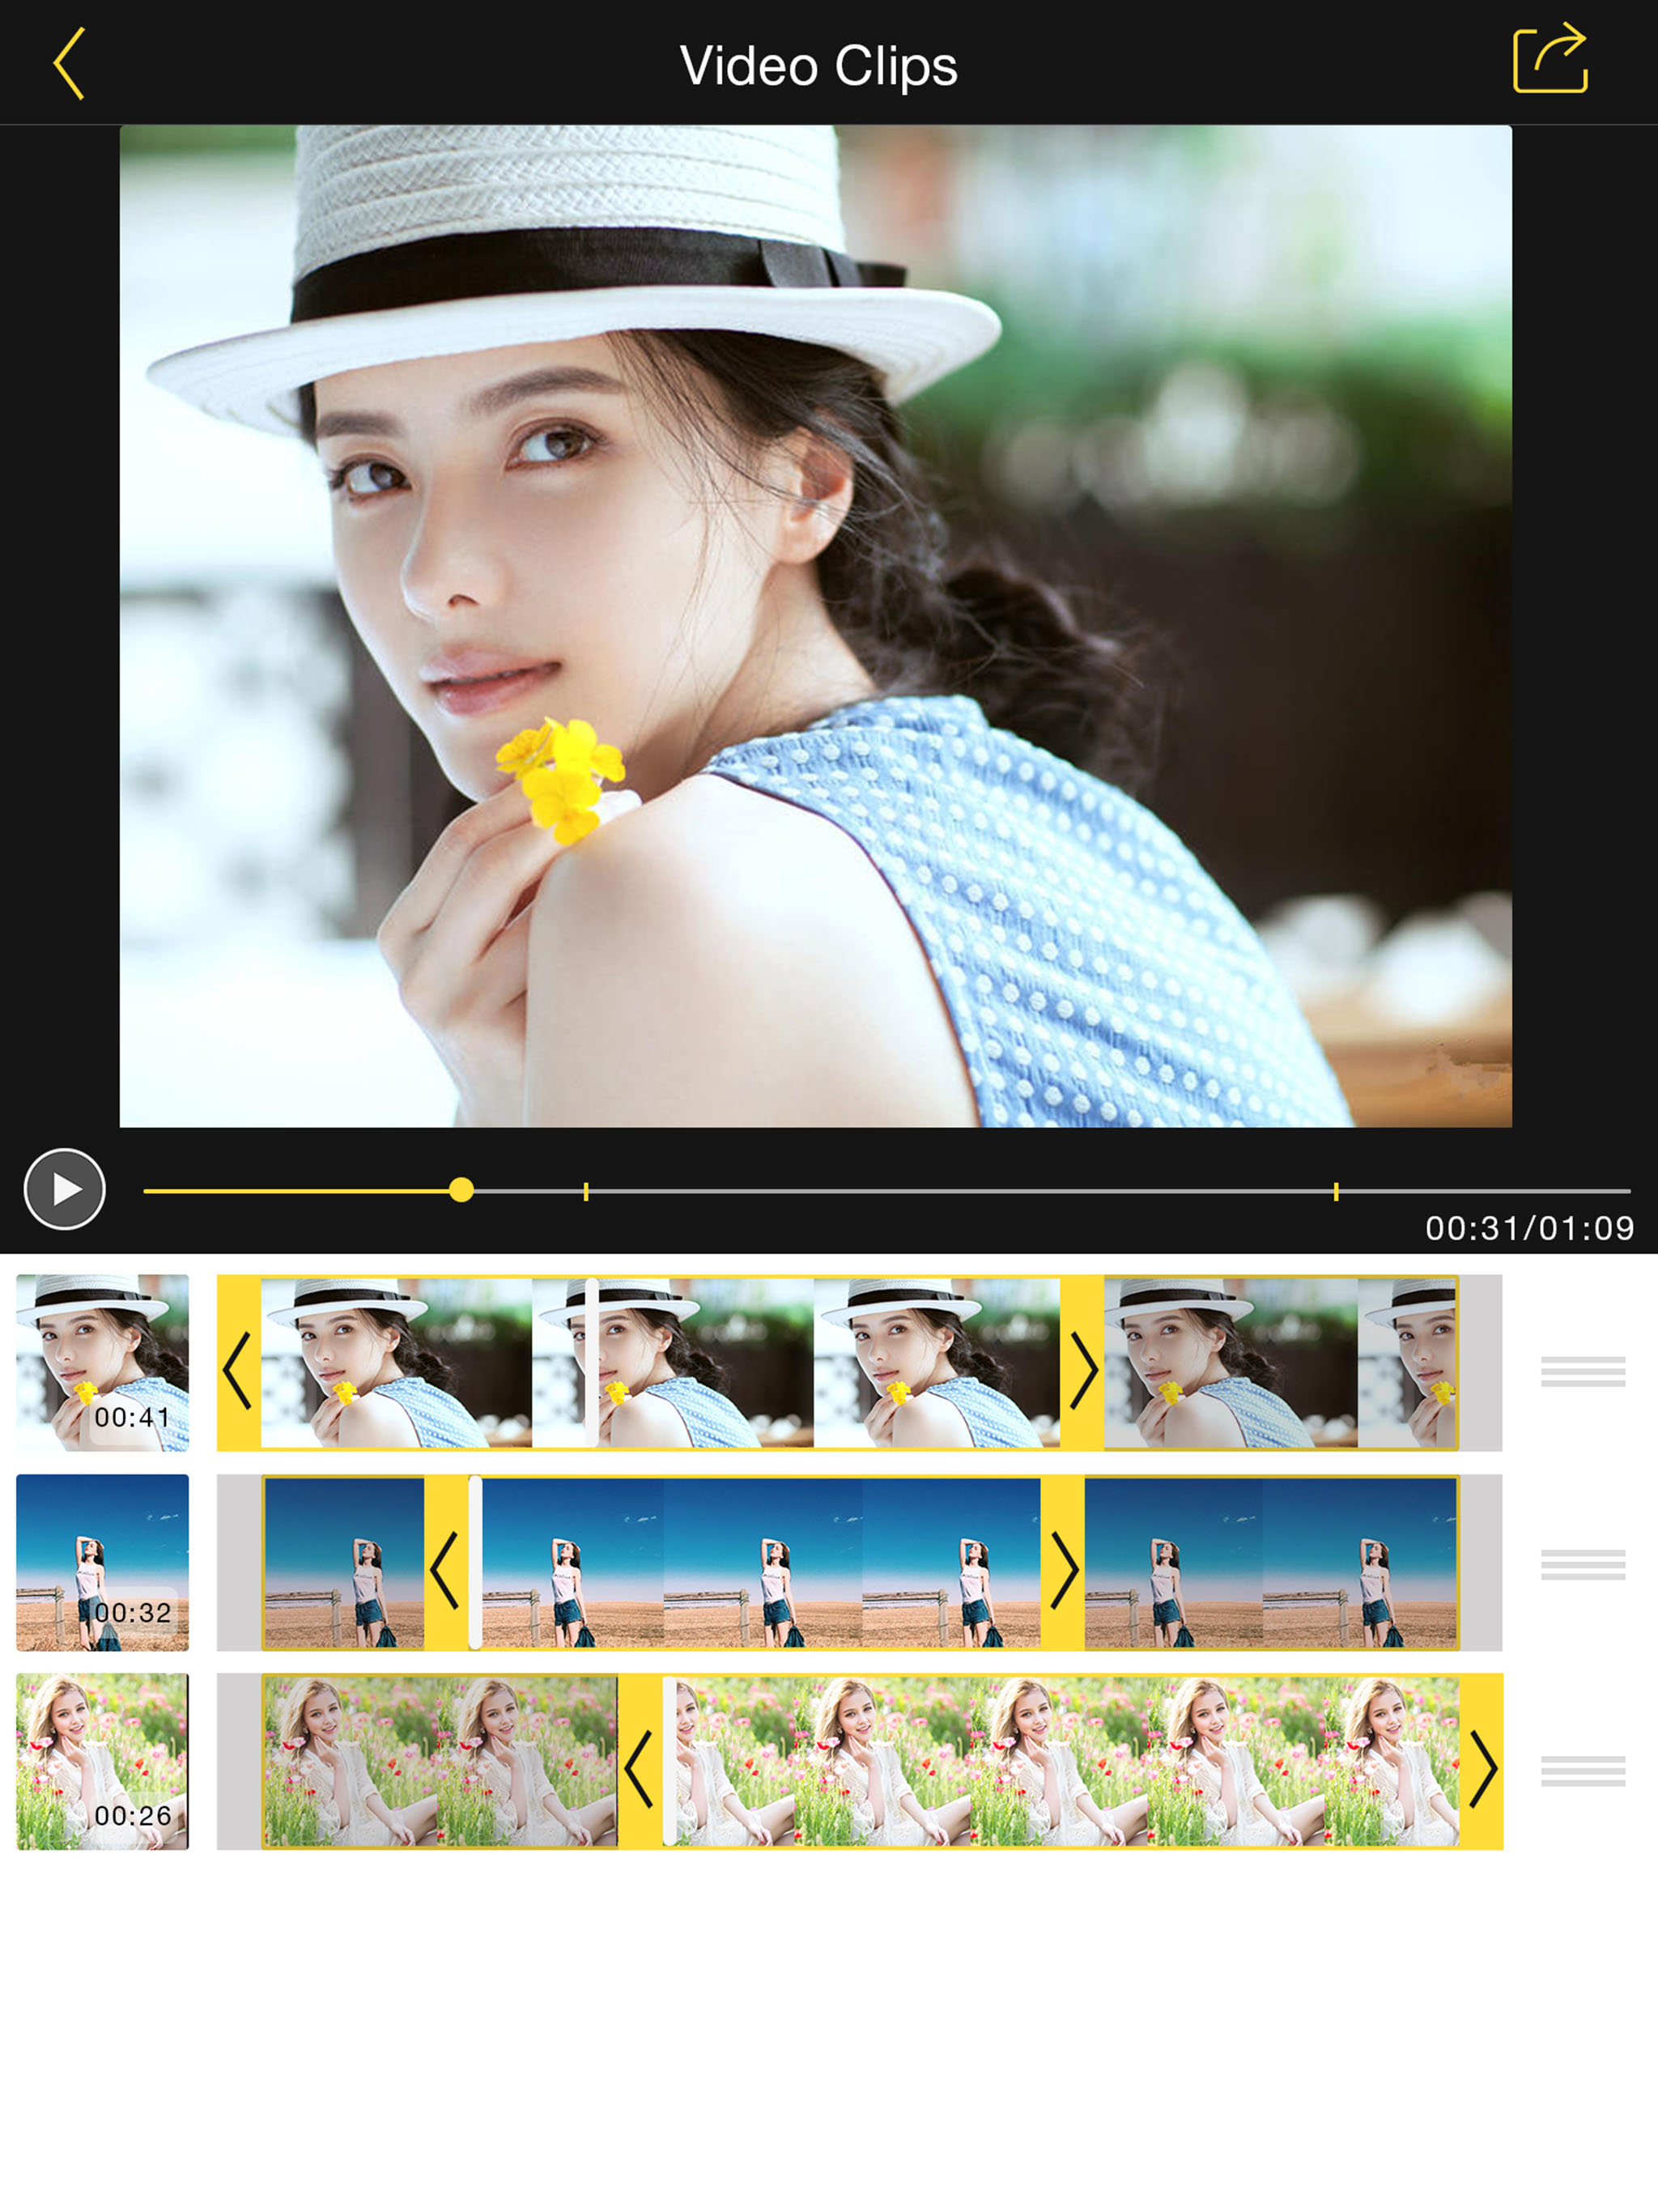Screen dimensions: 1658x2212
Task: Click the yellow playhead knob on the progress bar
Action: point(461,1190)
